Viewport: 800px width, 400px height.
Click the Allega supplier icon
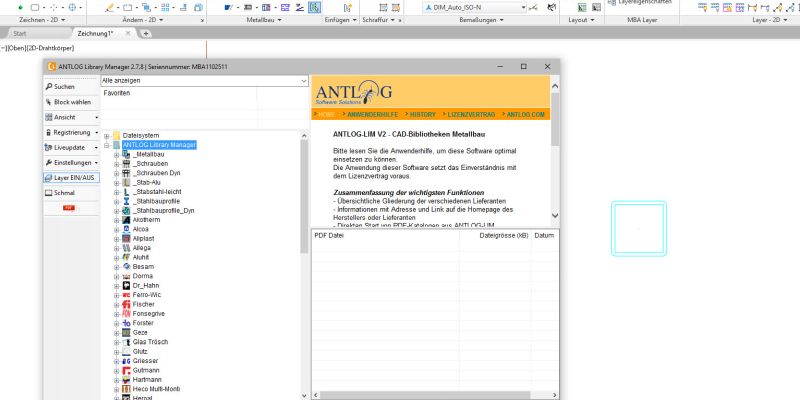(x=126, y=248)
